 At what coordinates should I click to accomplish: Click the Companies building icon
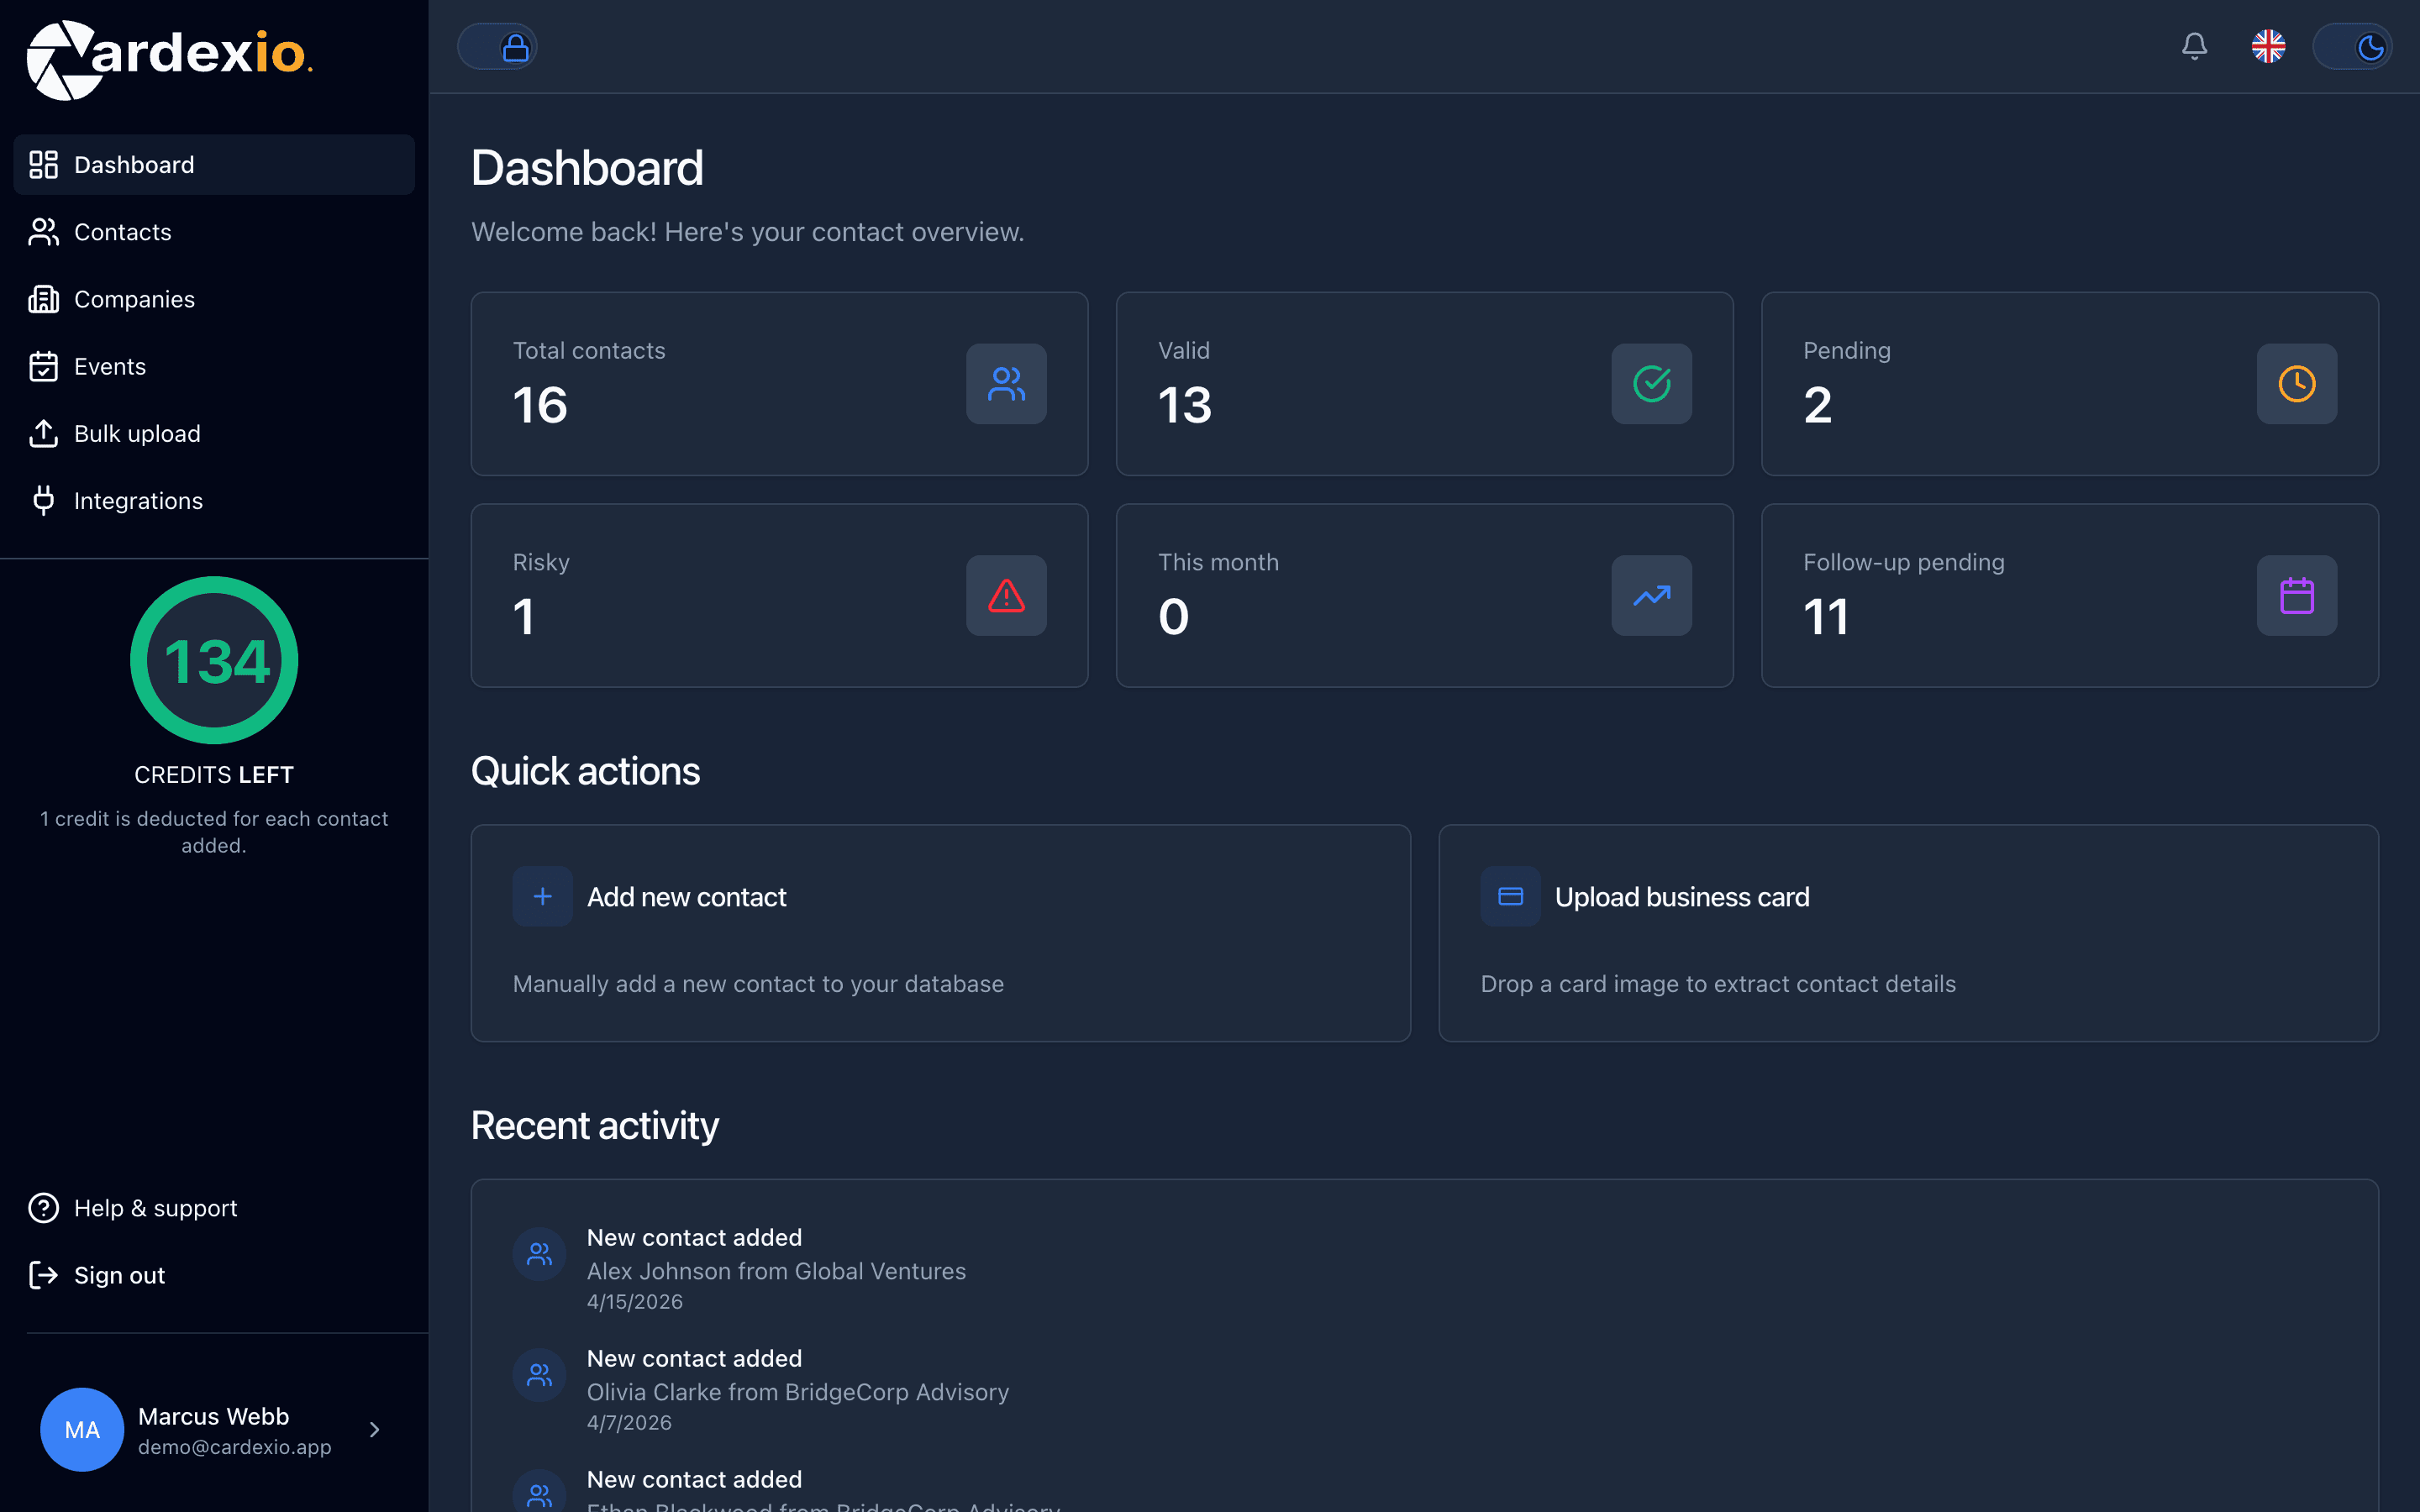(x=43, y=299)
